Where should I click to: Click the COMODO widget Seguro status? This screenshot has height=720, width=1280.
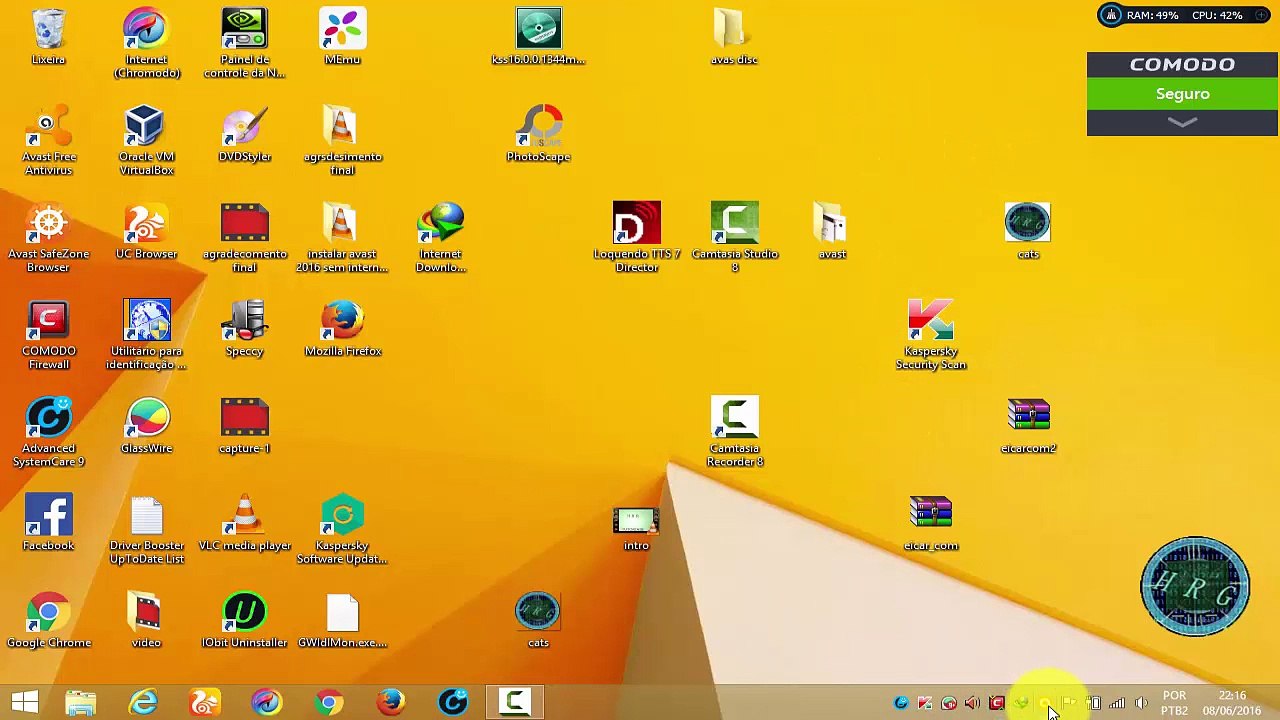coord(1182,94)
